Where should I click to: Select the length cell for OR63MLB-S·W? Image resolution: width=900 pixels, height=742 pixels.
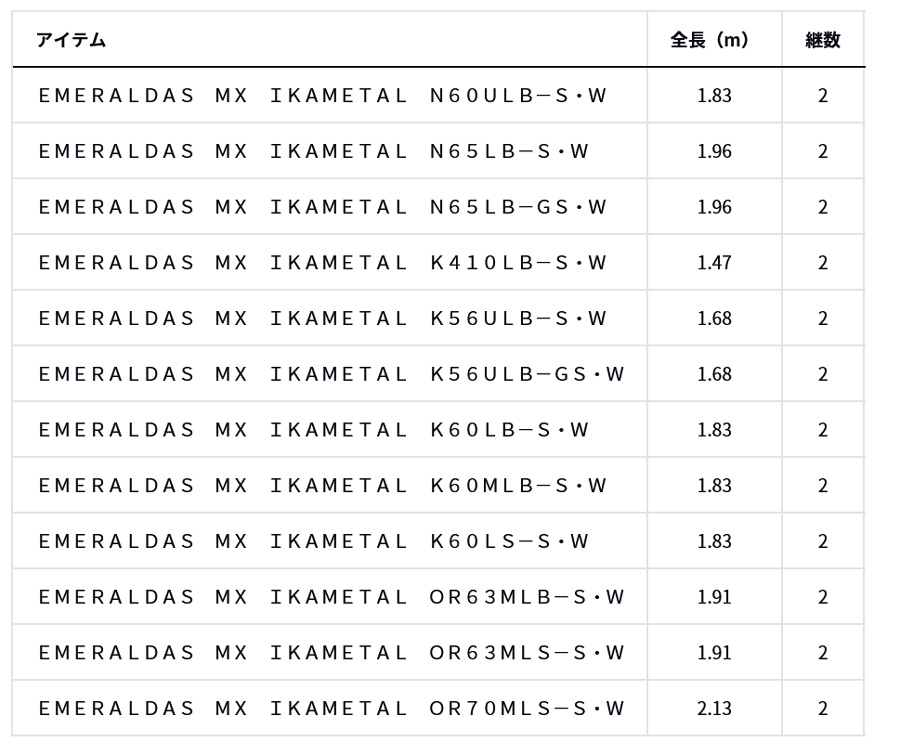(x=714, y=598)
